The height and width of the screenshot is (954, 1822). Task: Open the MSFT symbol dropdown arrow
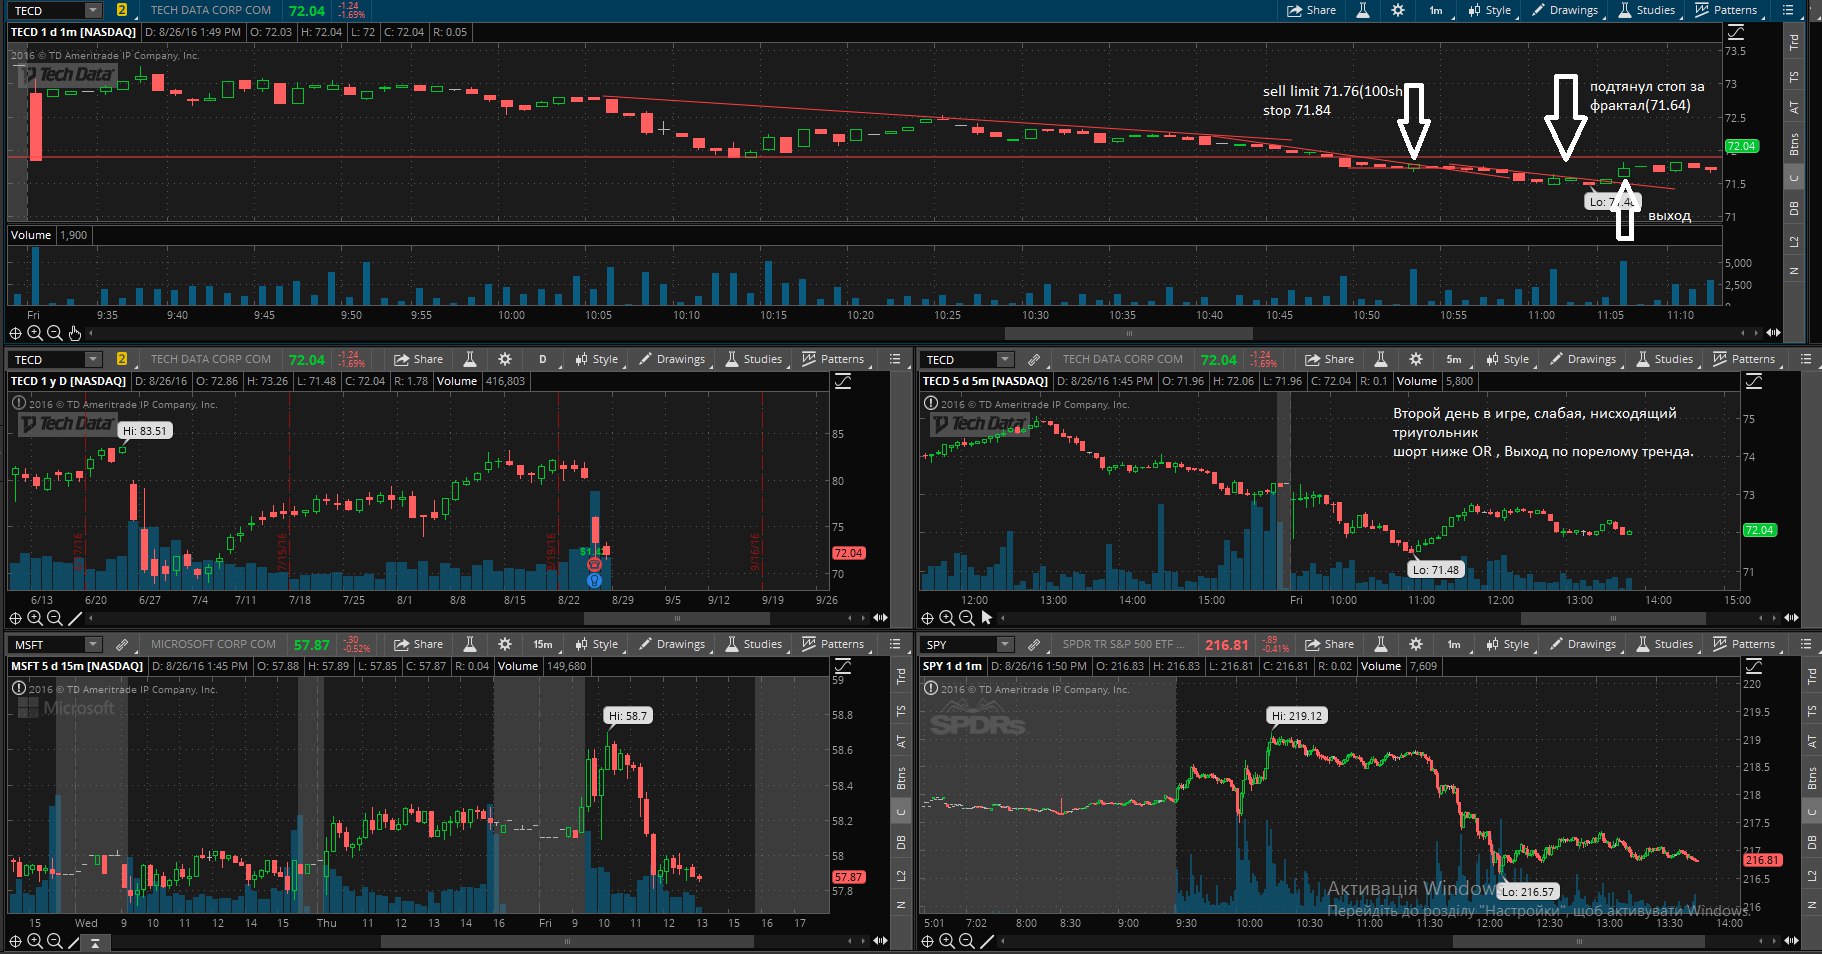point(93,644)
